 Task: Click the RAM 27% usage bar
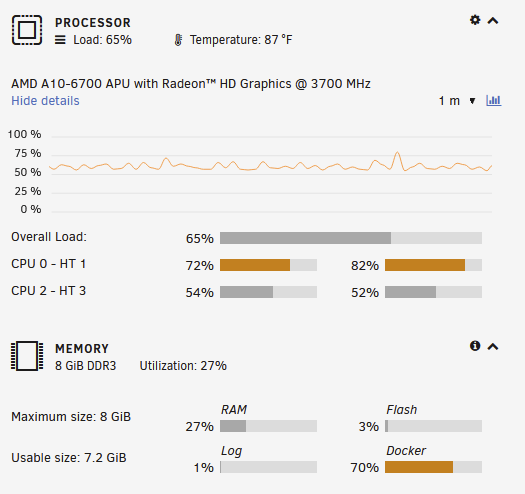[x=269, y=426]
